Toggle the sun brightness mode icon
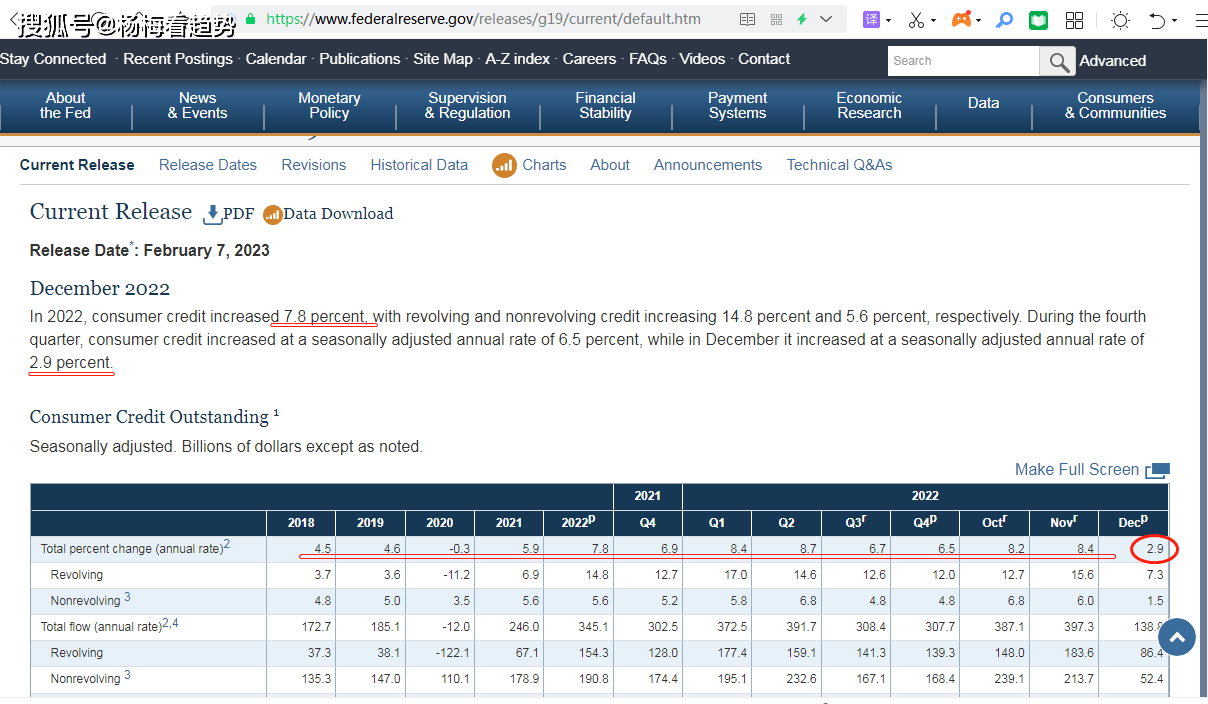This screenshot has width=1208, height=704. (1120, 20)
